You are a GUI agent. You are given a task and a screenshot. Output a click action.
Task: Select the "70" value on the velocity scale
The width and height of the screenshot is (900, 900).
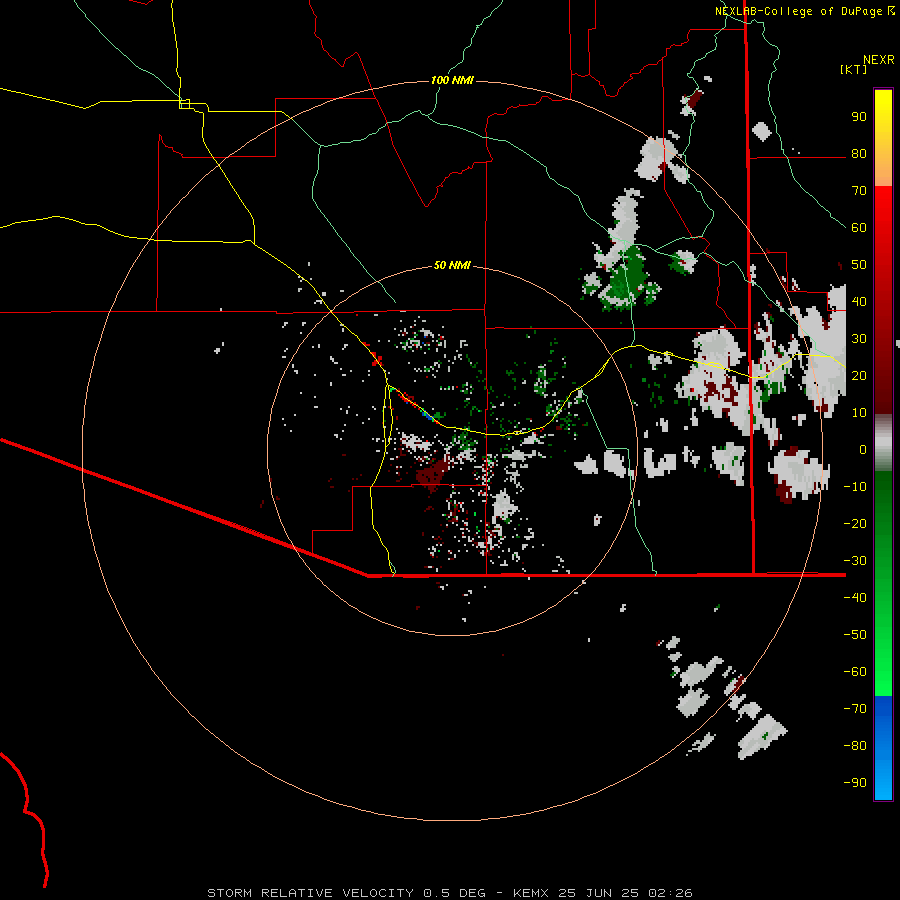pos(859,191)
